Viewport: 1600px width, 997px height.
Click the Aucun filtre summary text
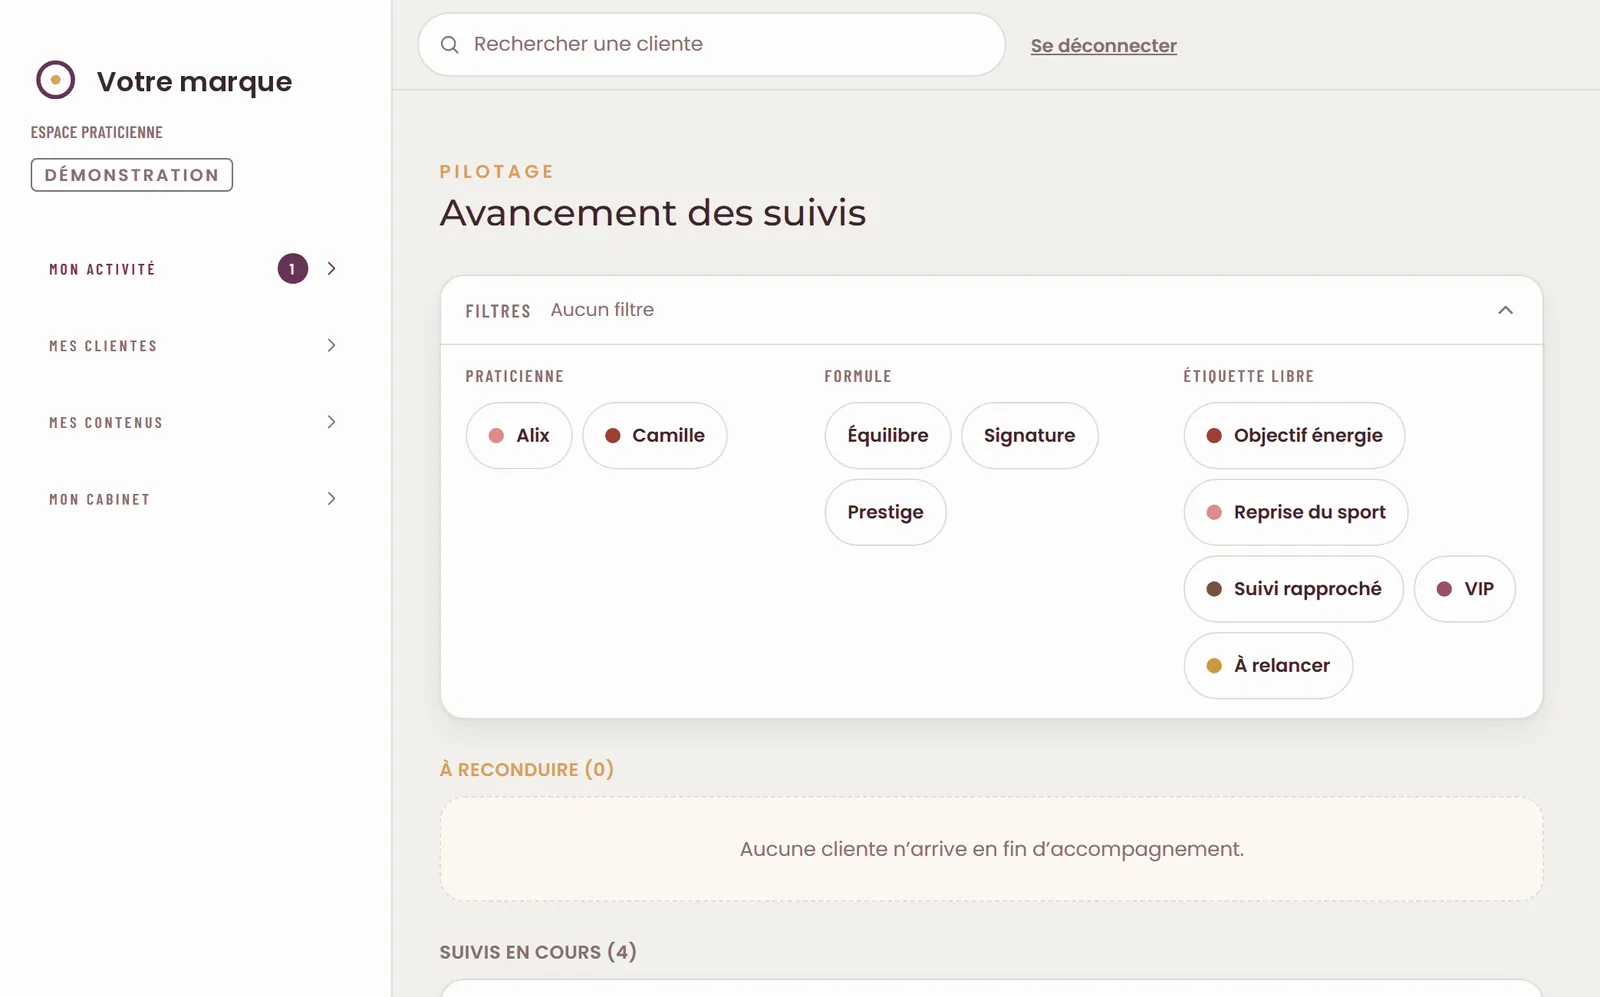pos(602,310)
